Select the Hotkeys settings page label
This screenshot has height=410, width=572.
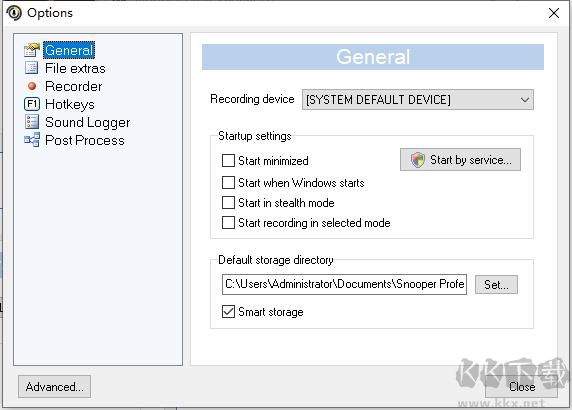tap(70, 104)
